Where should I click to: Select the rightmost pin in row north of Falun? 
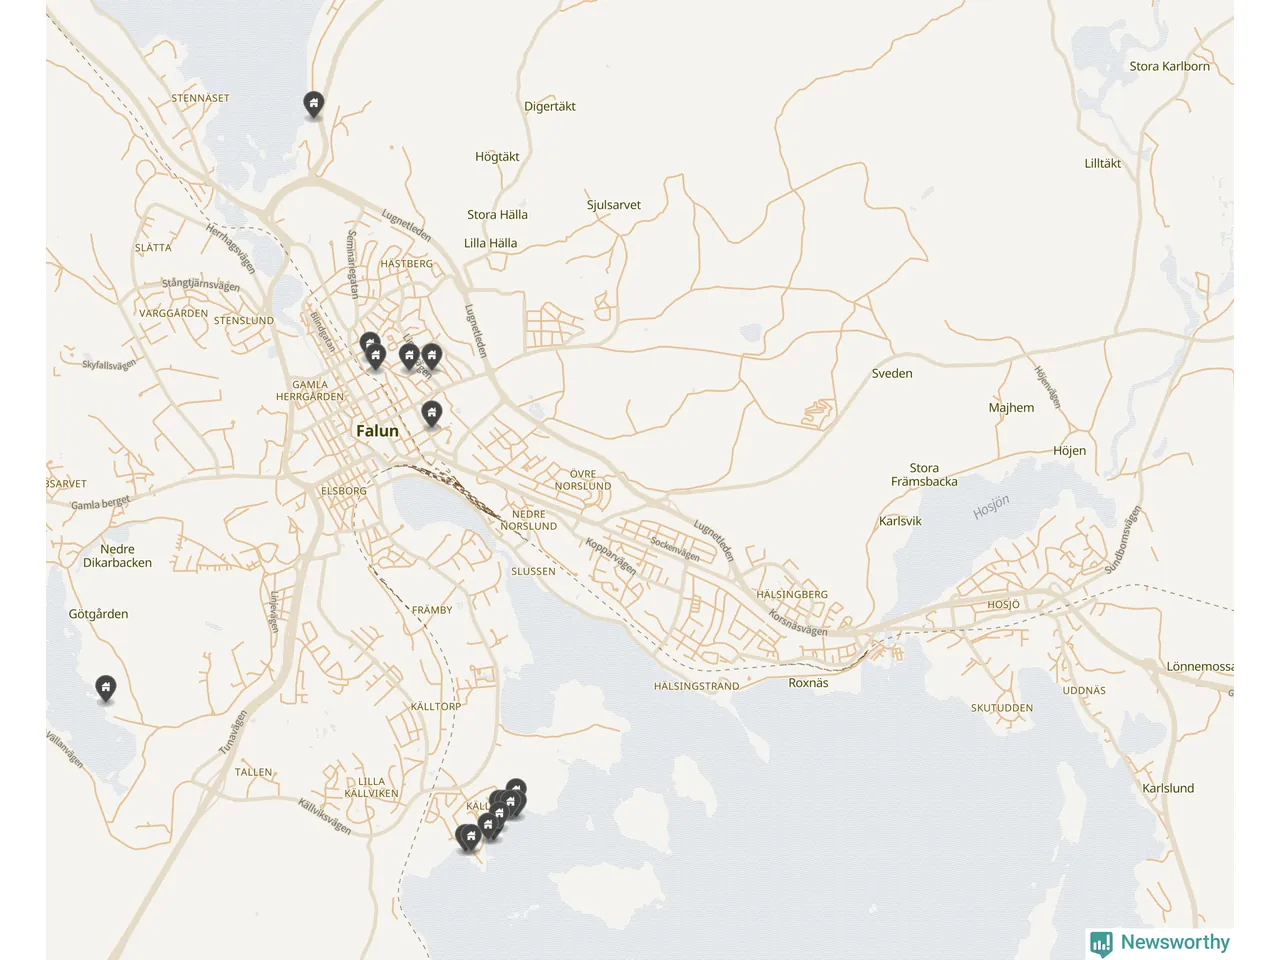coord(431,356)
